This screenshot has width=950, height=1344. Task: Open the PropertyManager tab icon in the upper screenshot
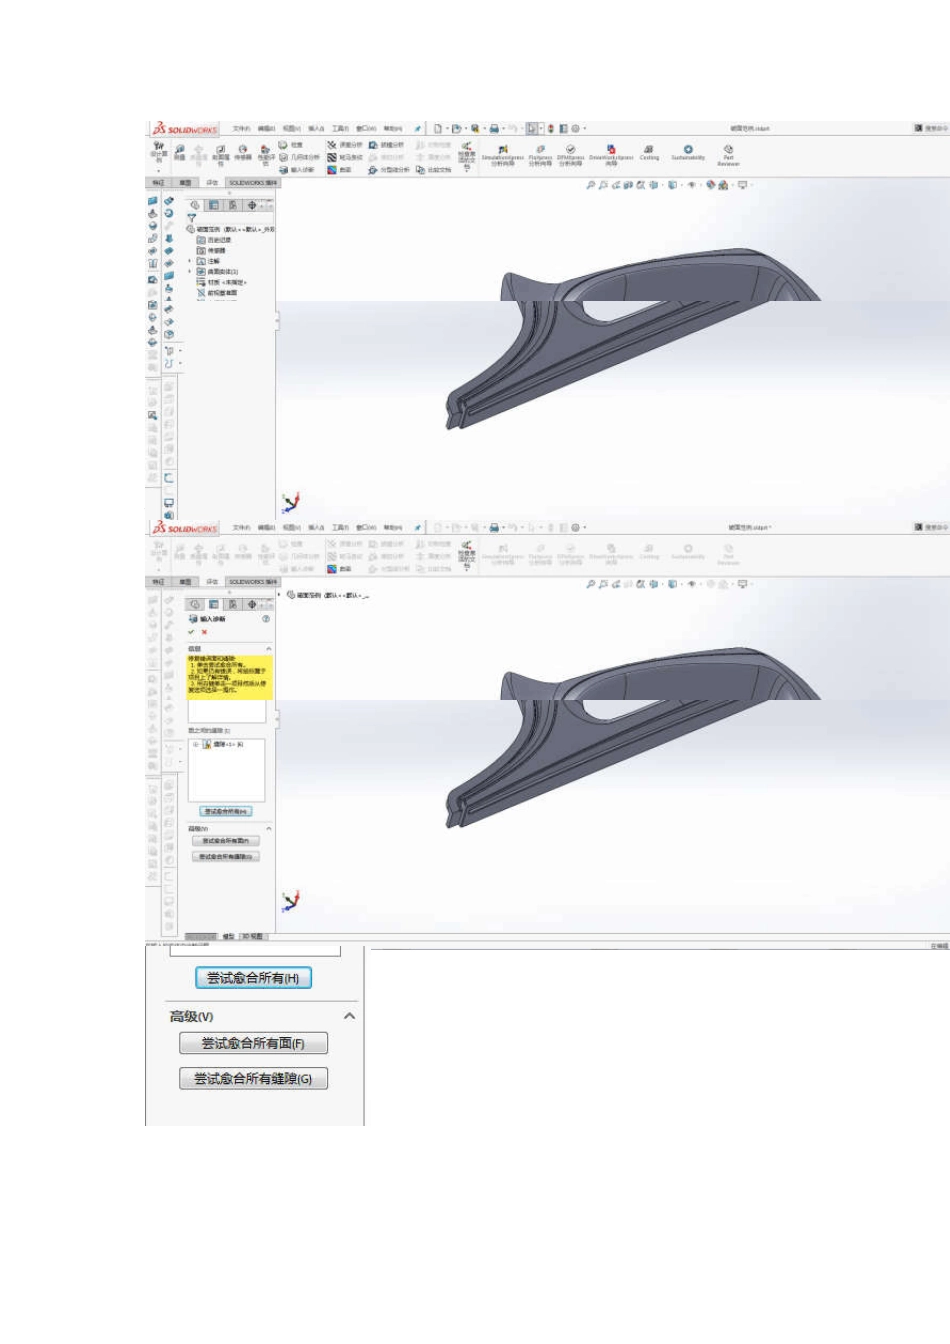click(213, 205)
